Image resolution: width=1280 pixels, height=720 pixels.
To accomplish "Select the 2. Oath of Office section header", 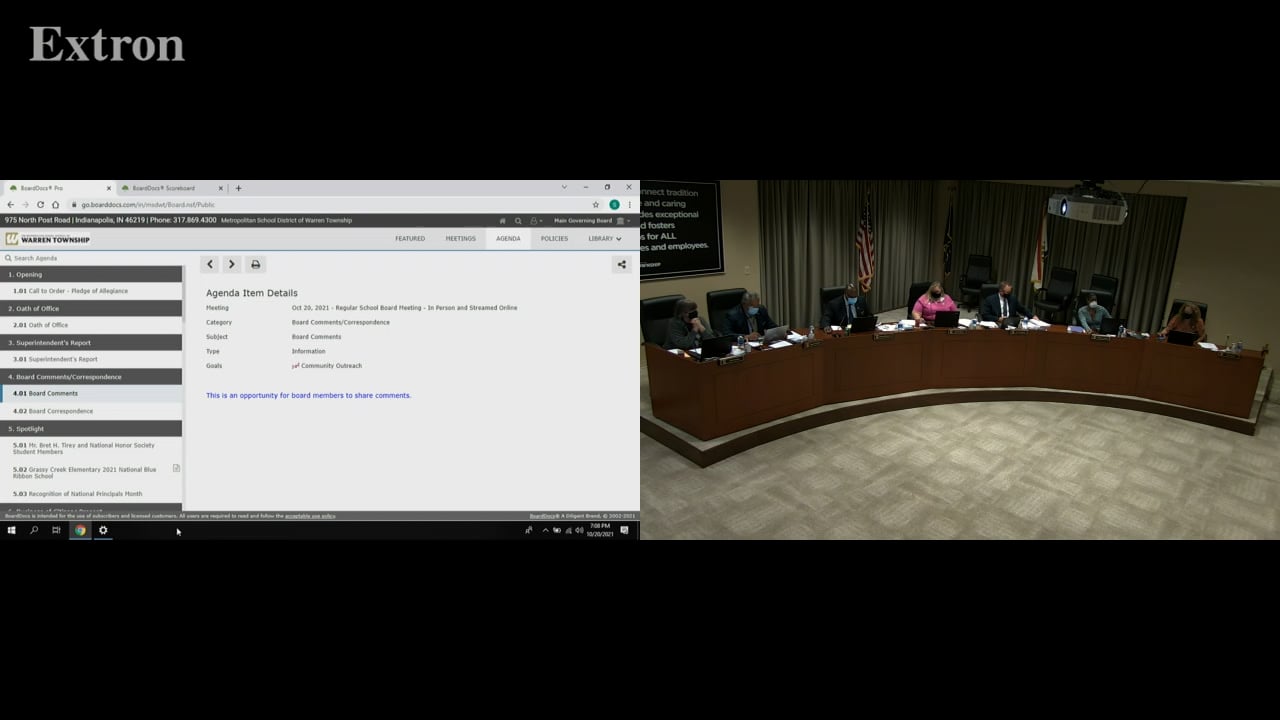I will [x=91, y=308].
